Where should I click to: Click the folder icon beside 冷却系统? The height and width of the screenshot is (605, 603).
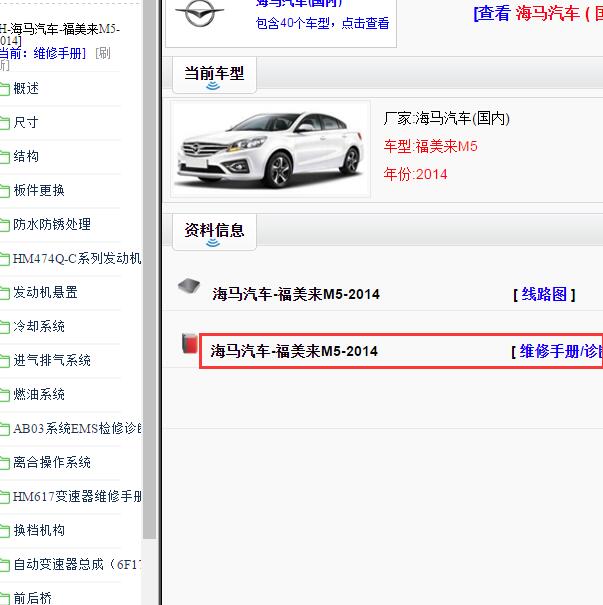[5, 327]
